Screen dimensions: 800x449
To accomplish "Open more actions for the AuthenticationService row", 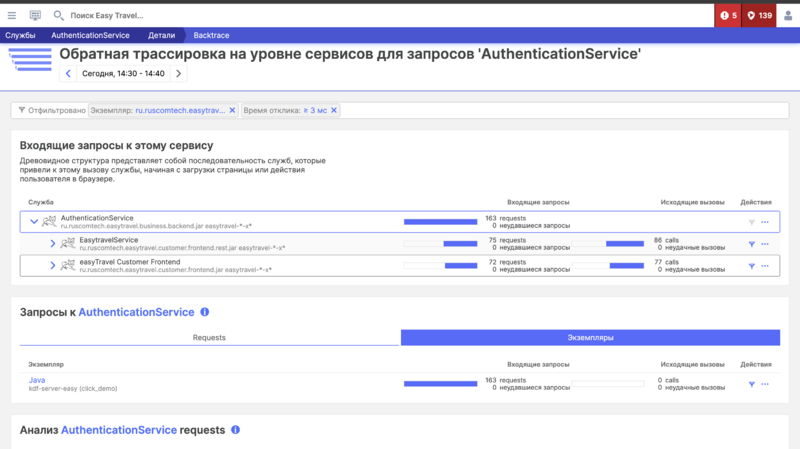I will [765, 222].
